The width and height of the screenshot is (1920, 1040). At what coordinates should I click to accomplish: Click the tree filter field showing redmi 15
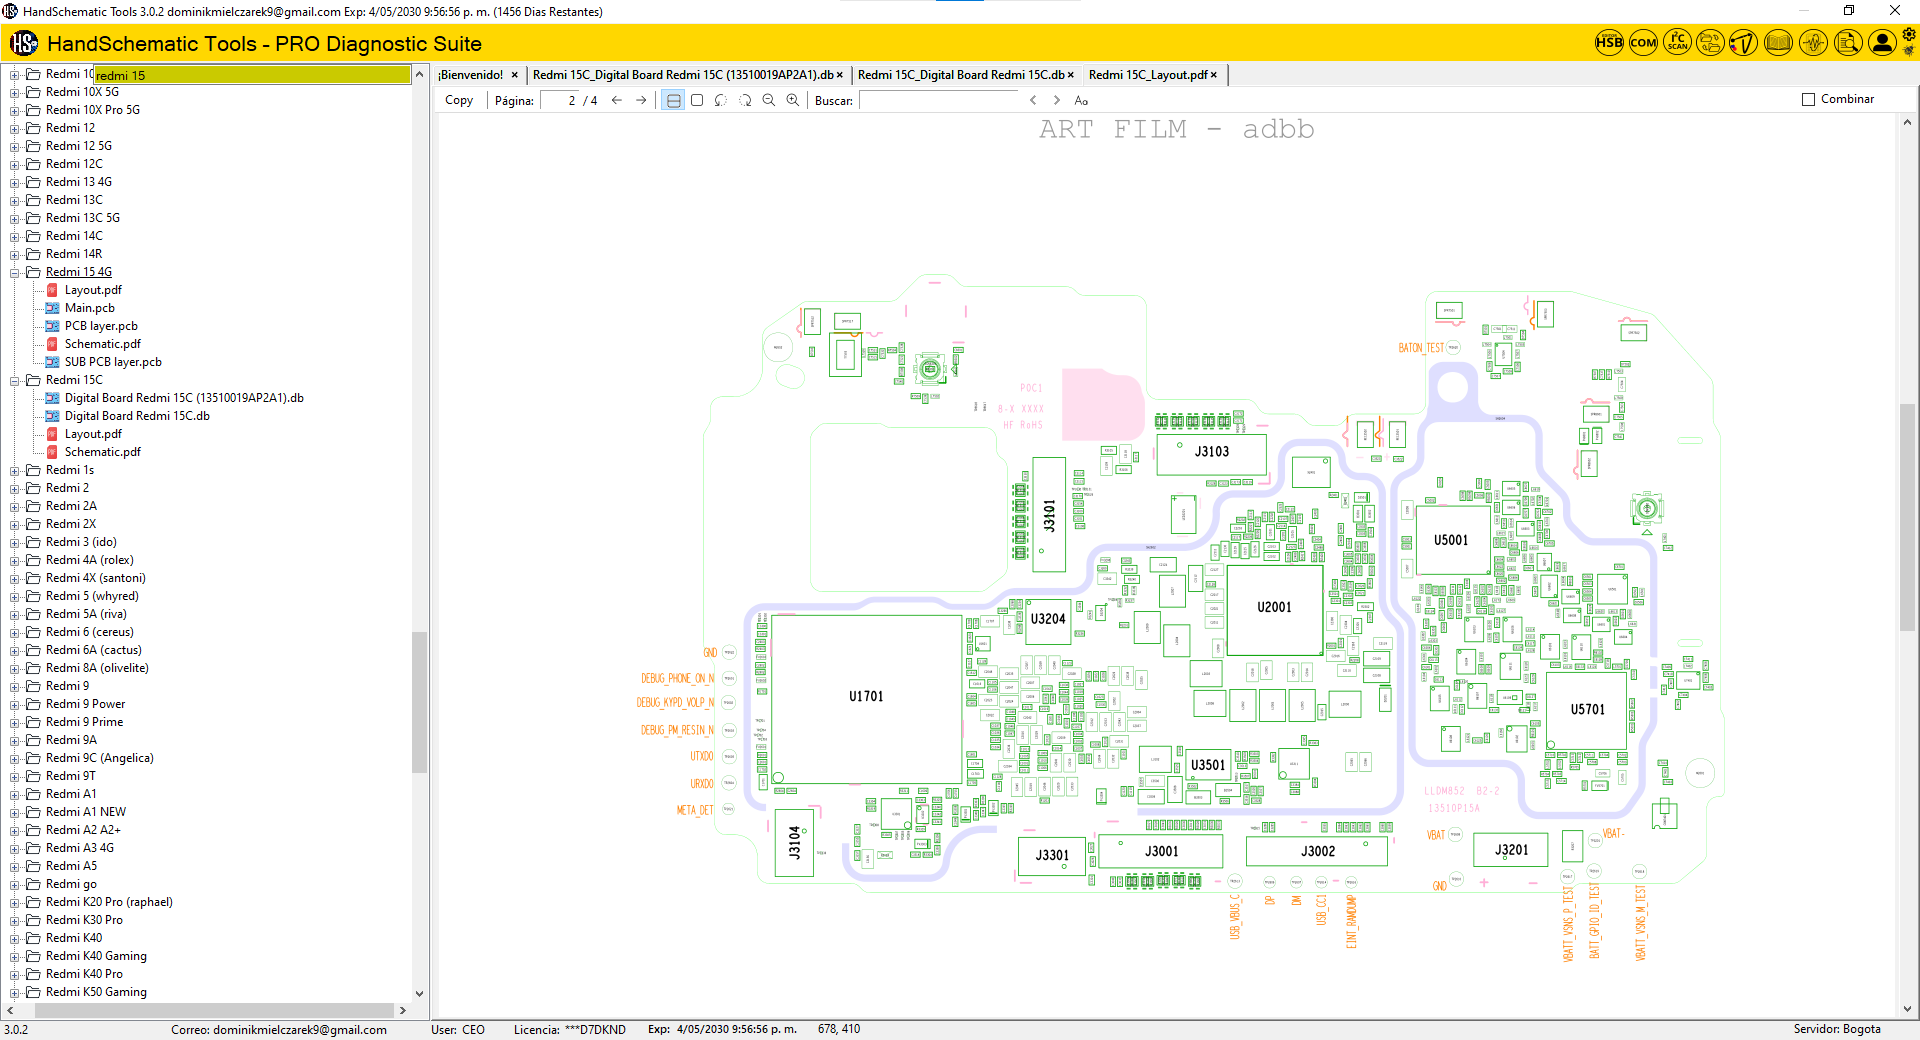pyautogui.click(x=252, y=75)
